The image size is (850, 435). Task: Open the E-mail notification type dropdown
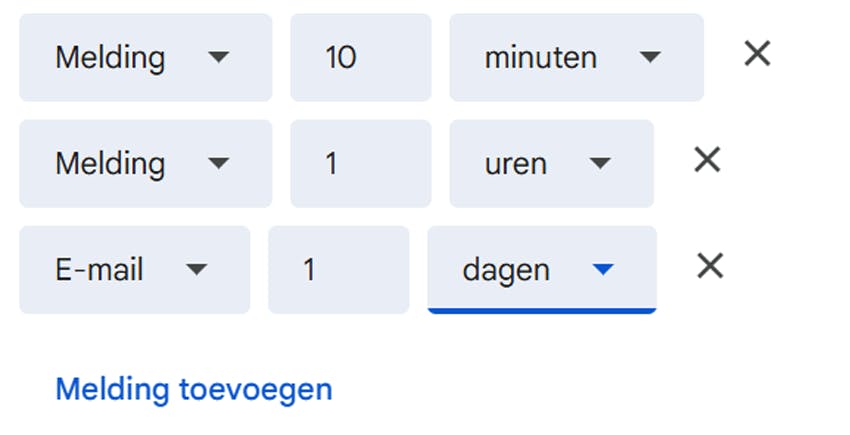click(134, 269)
